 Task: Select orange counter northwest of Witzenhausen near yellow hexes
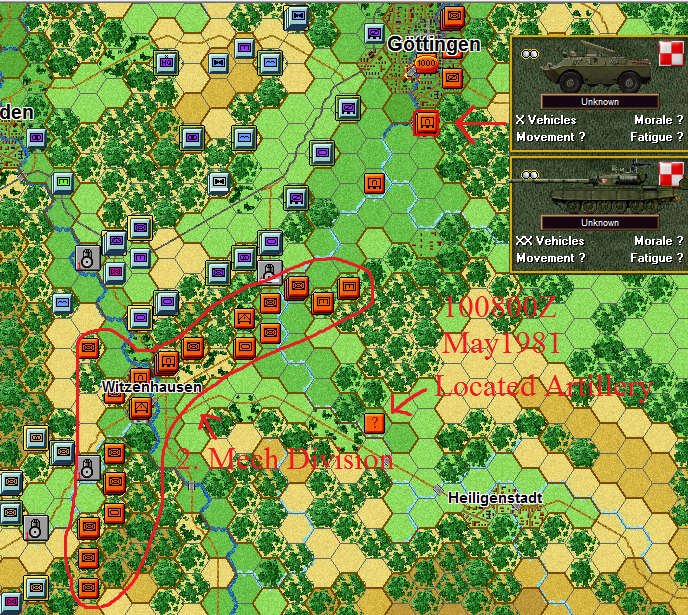pos(88,348)
